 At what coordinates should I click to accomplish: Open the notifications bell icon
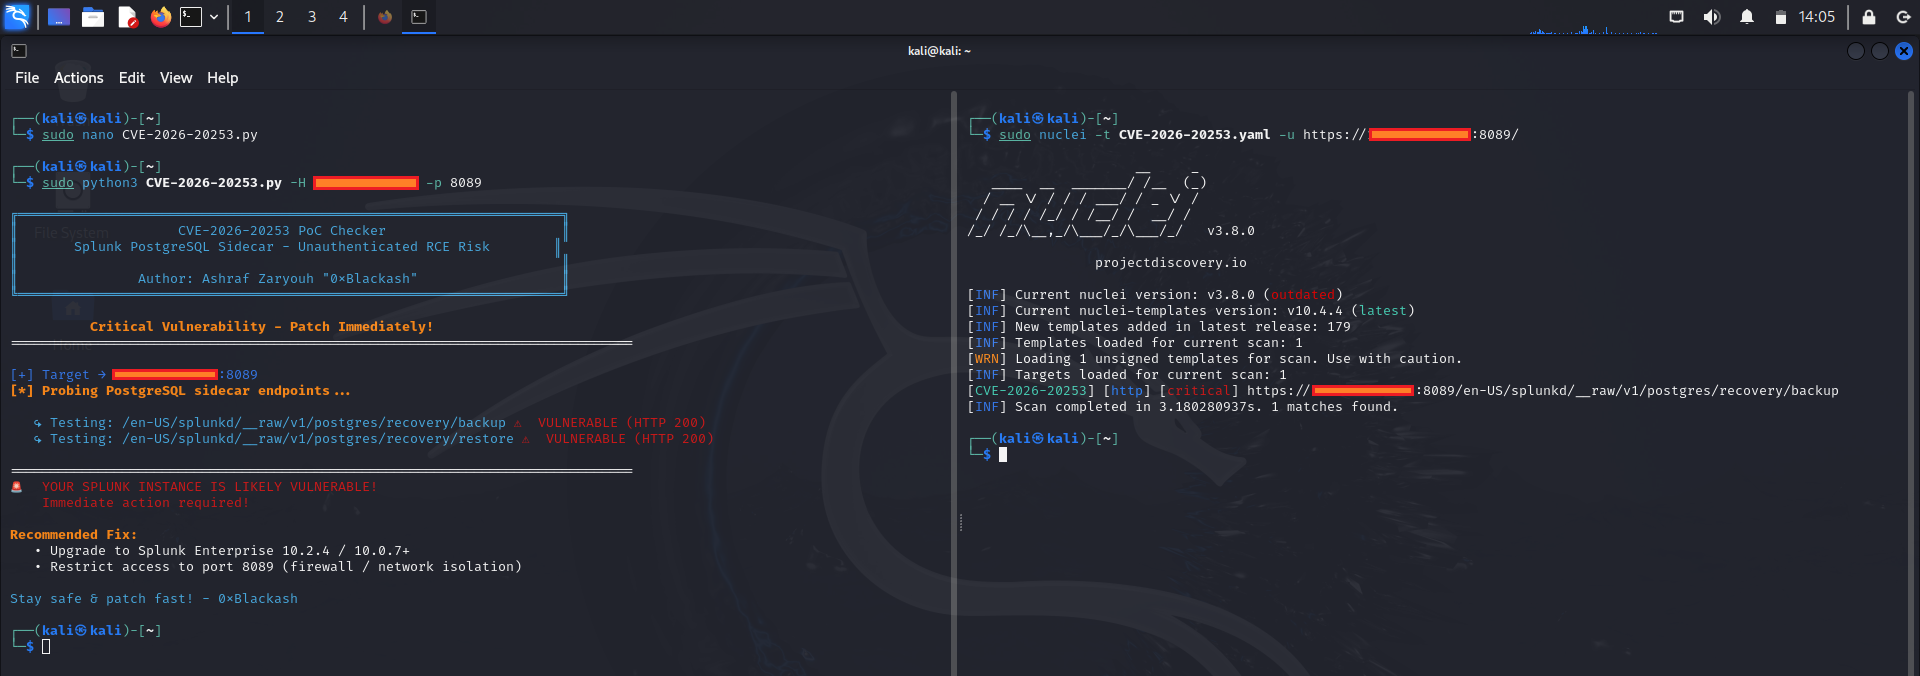coord(1747,17)
